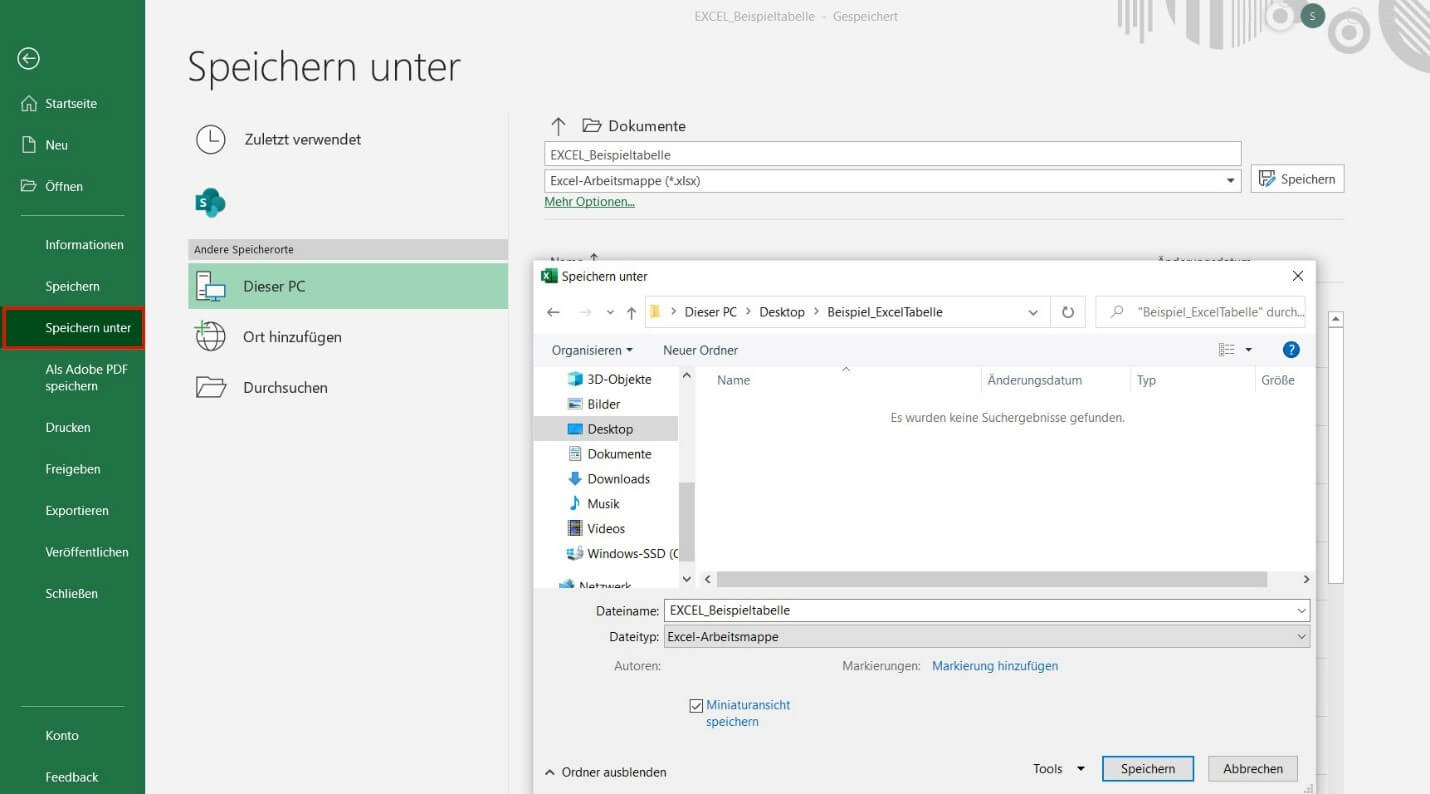This screenshot has height=794, width=1430.
Task: Click Beispiel_ExcelTabelle in the breadcrumb
Action: pos(885,312)
